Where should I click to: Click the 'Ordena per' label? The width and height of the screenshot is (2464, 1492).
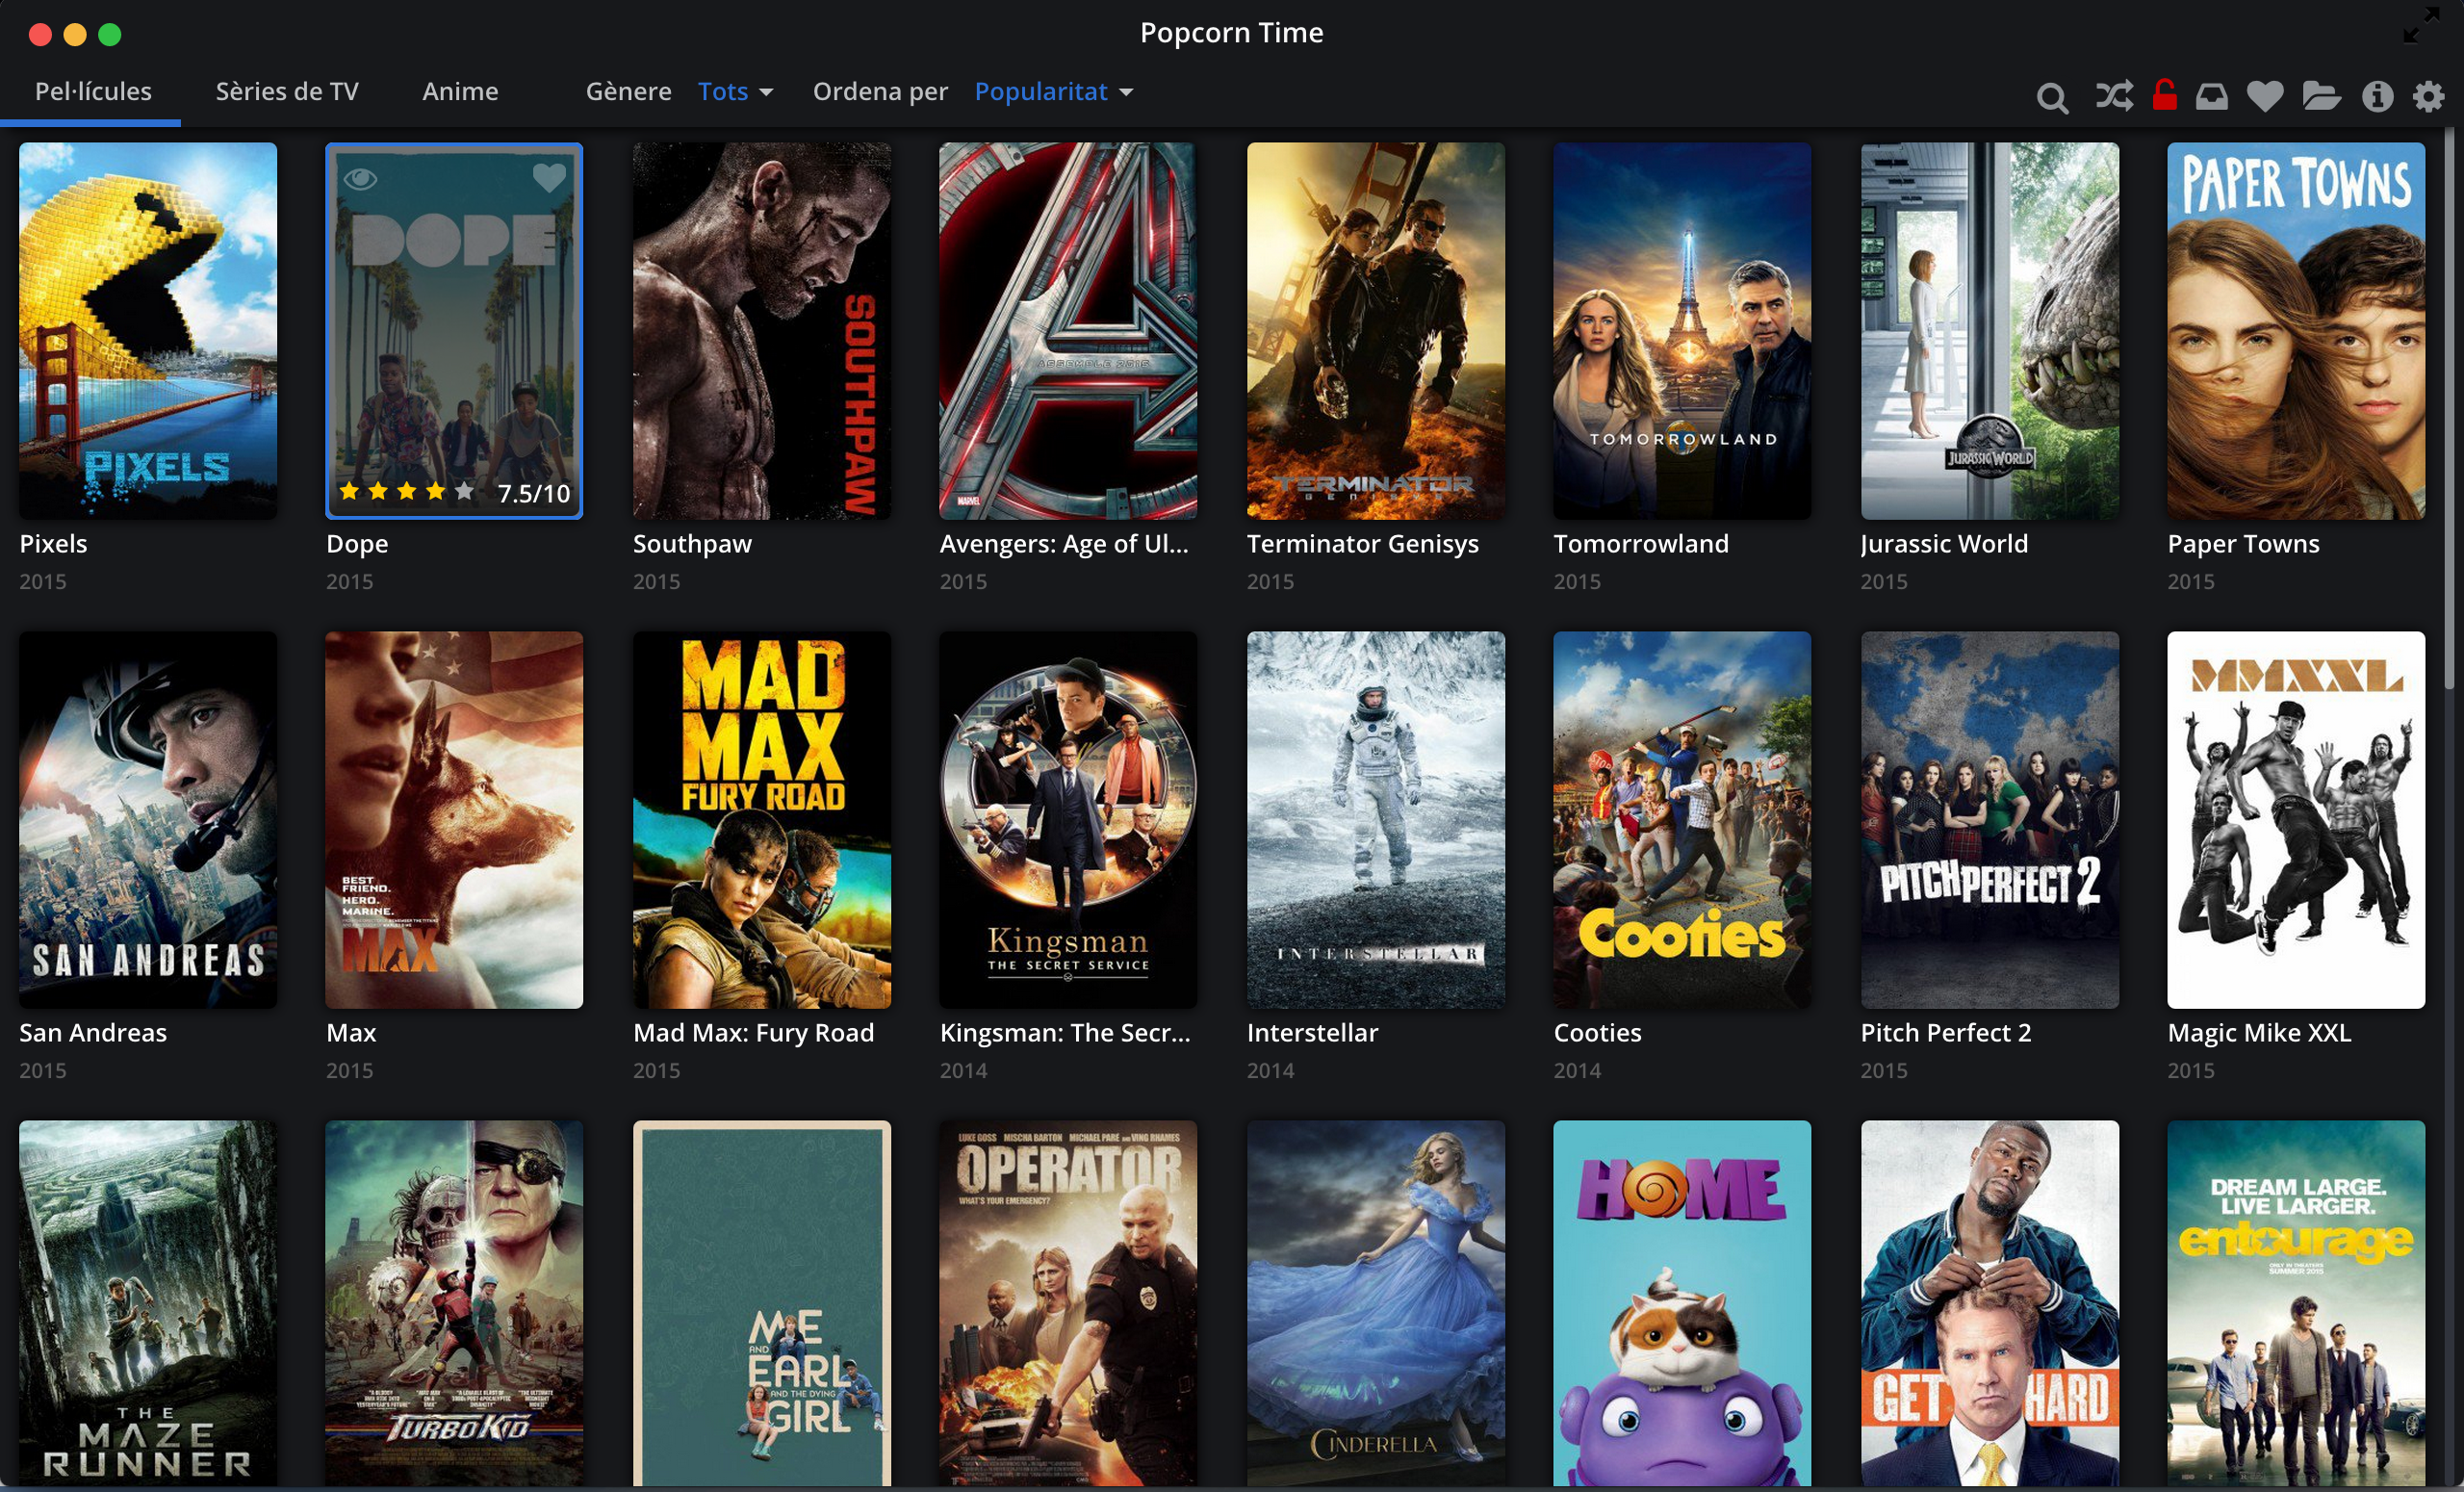point(880,91)
